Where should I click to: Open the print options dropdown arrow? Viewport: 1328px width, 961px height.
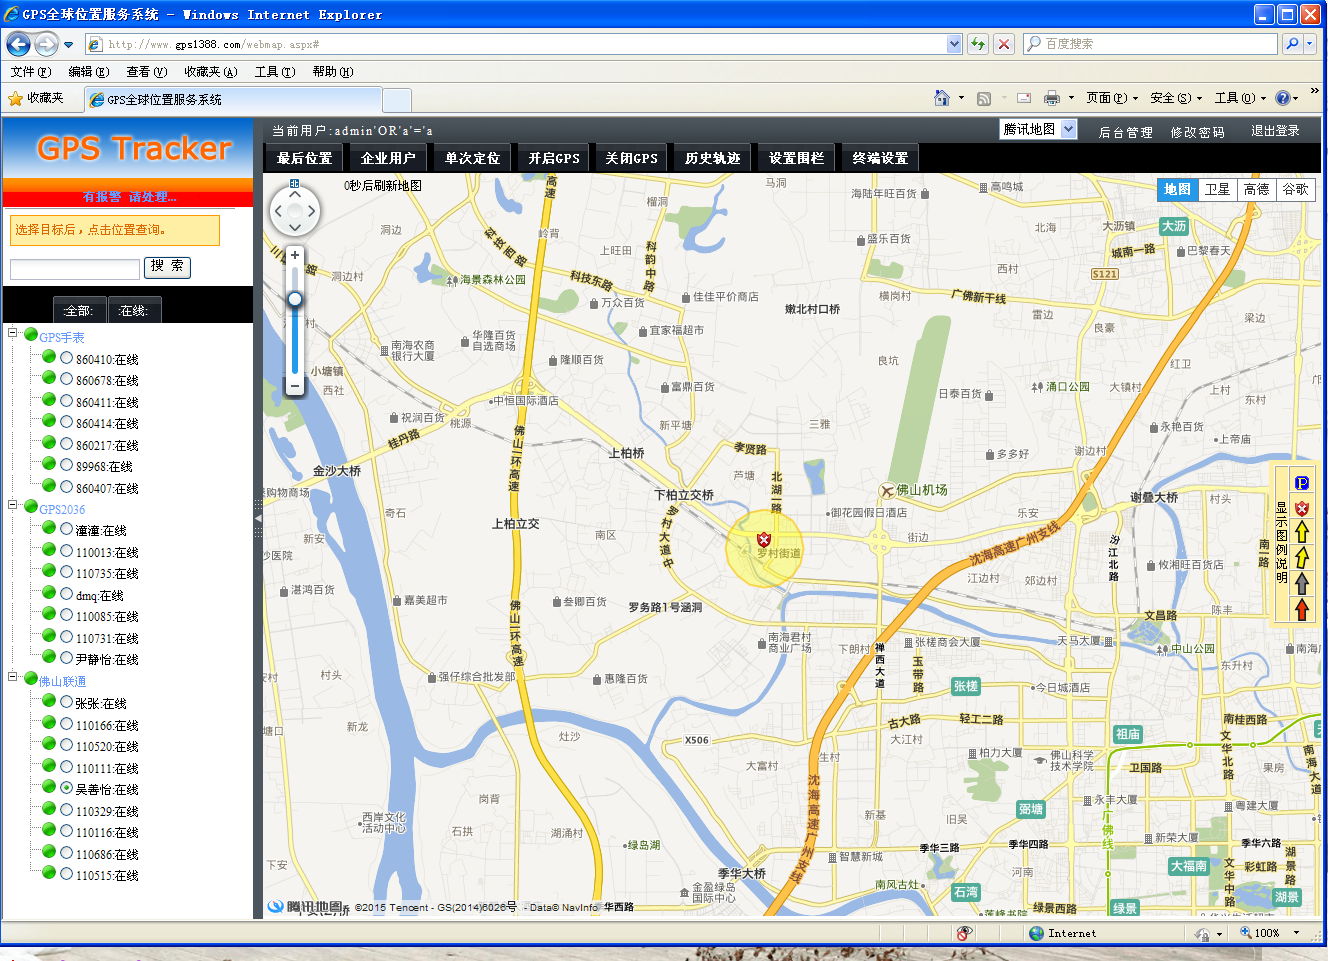[x=1071, y=98]
